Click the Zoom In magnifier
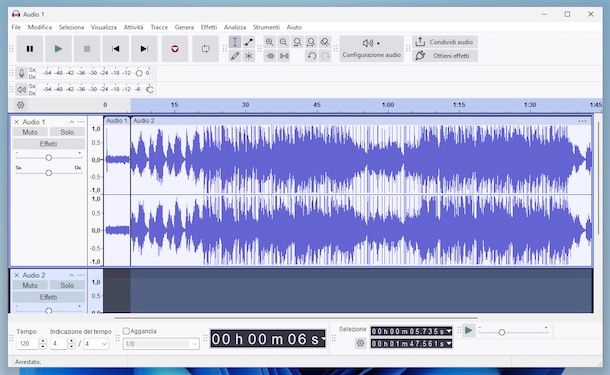 click(269, 42)
